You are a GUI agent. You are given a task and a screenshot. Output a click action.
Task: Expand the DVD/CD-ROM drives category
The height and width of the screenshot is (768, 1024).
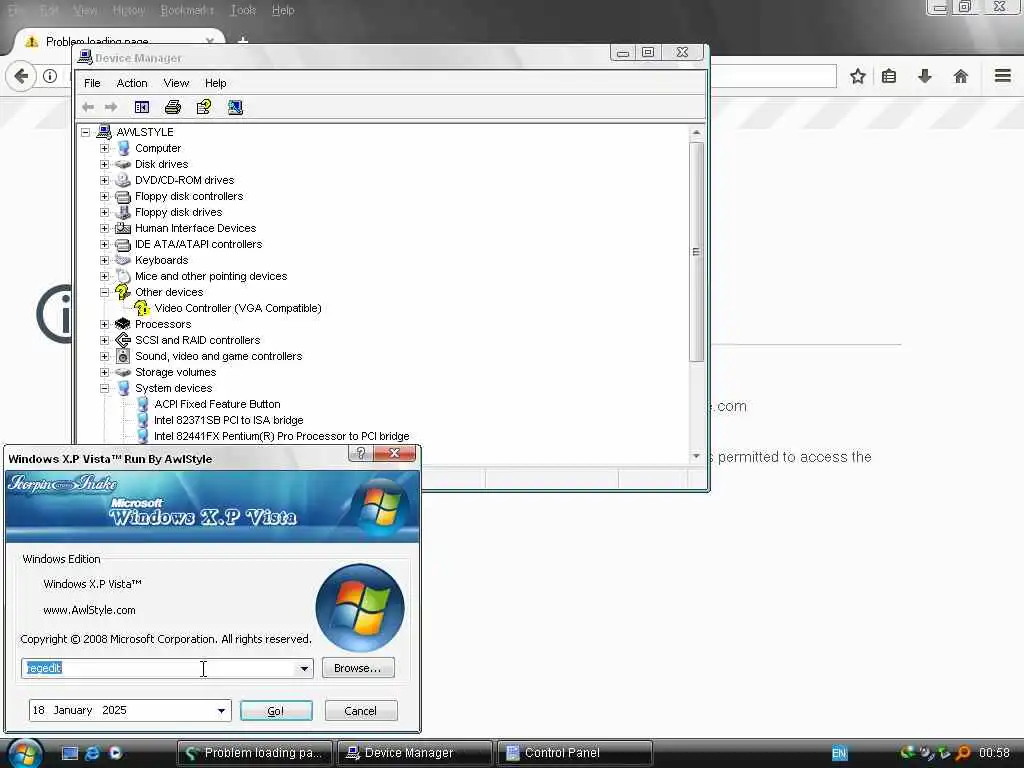pos(104,180)
